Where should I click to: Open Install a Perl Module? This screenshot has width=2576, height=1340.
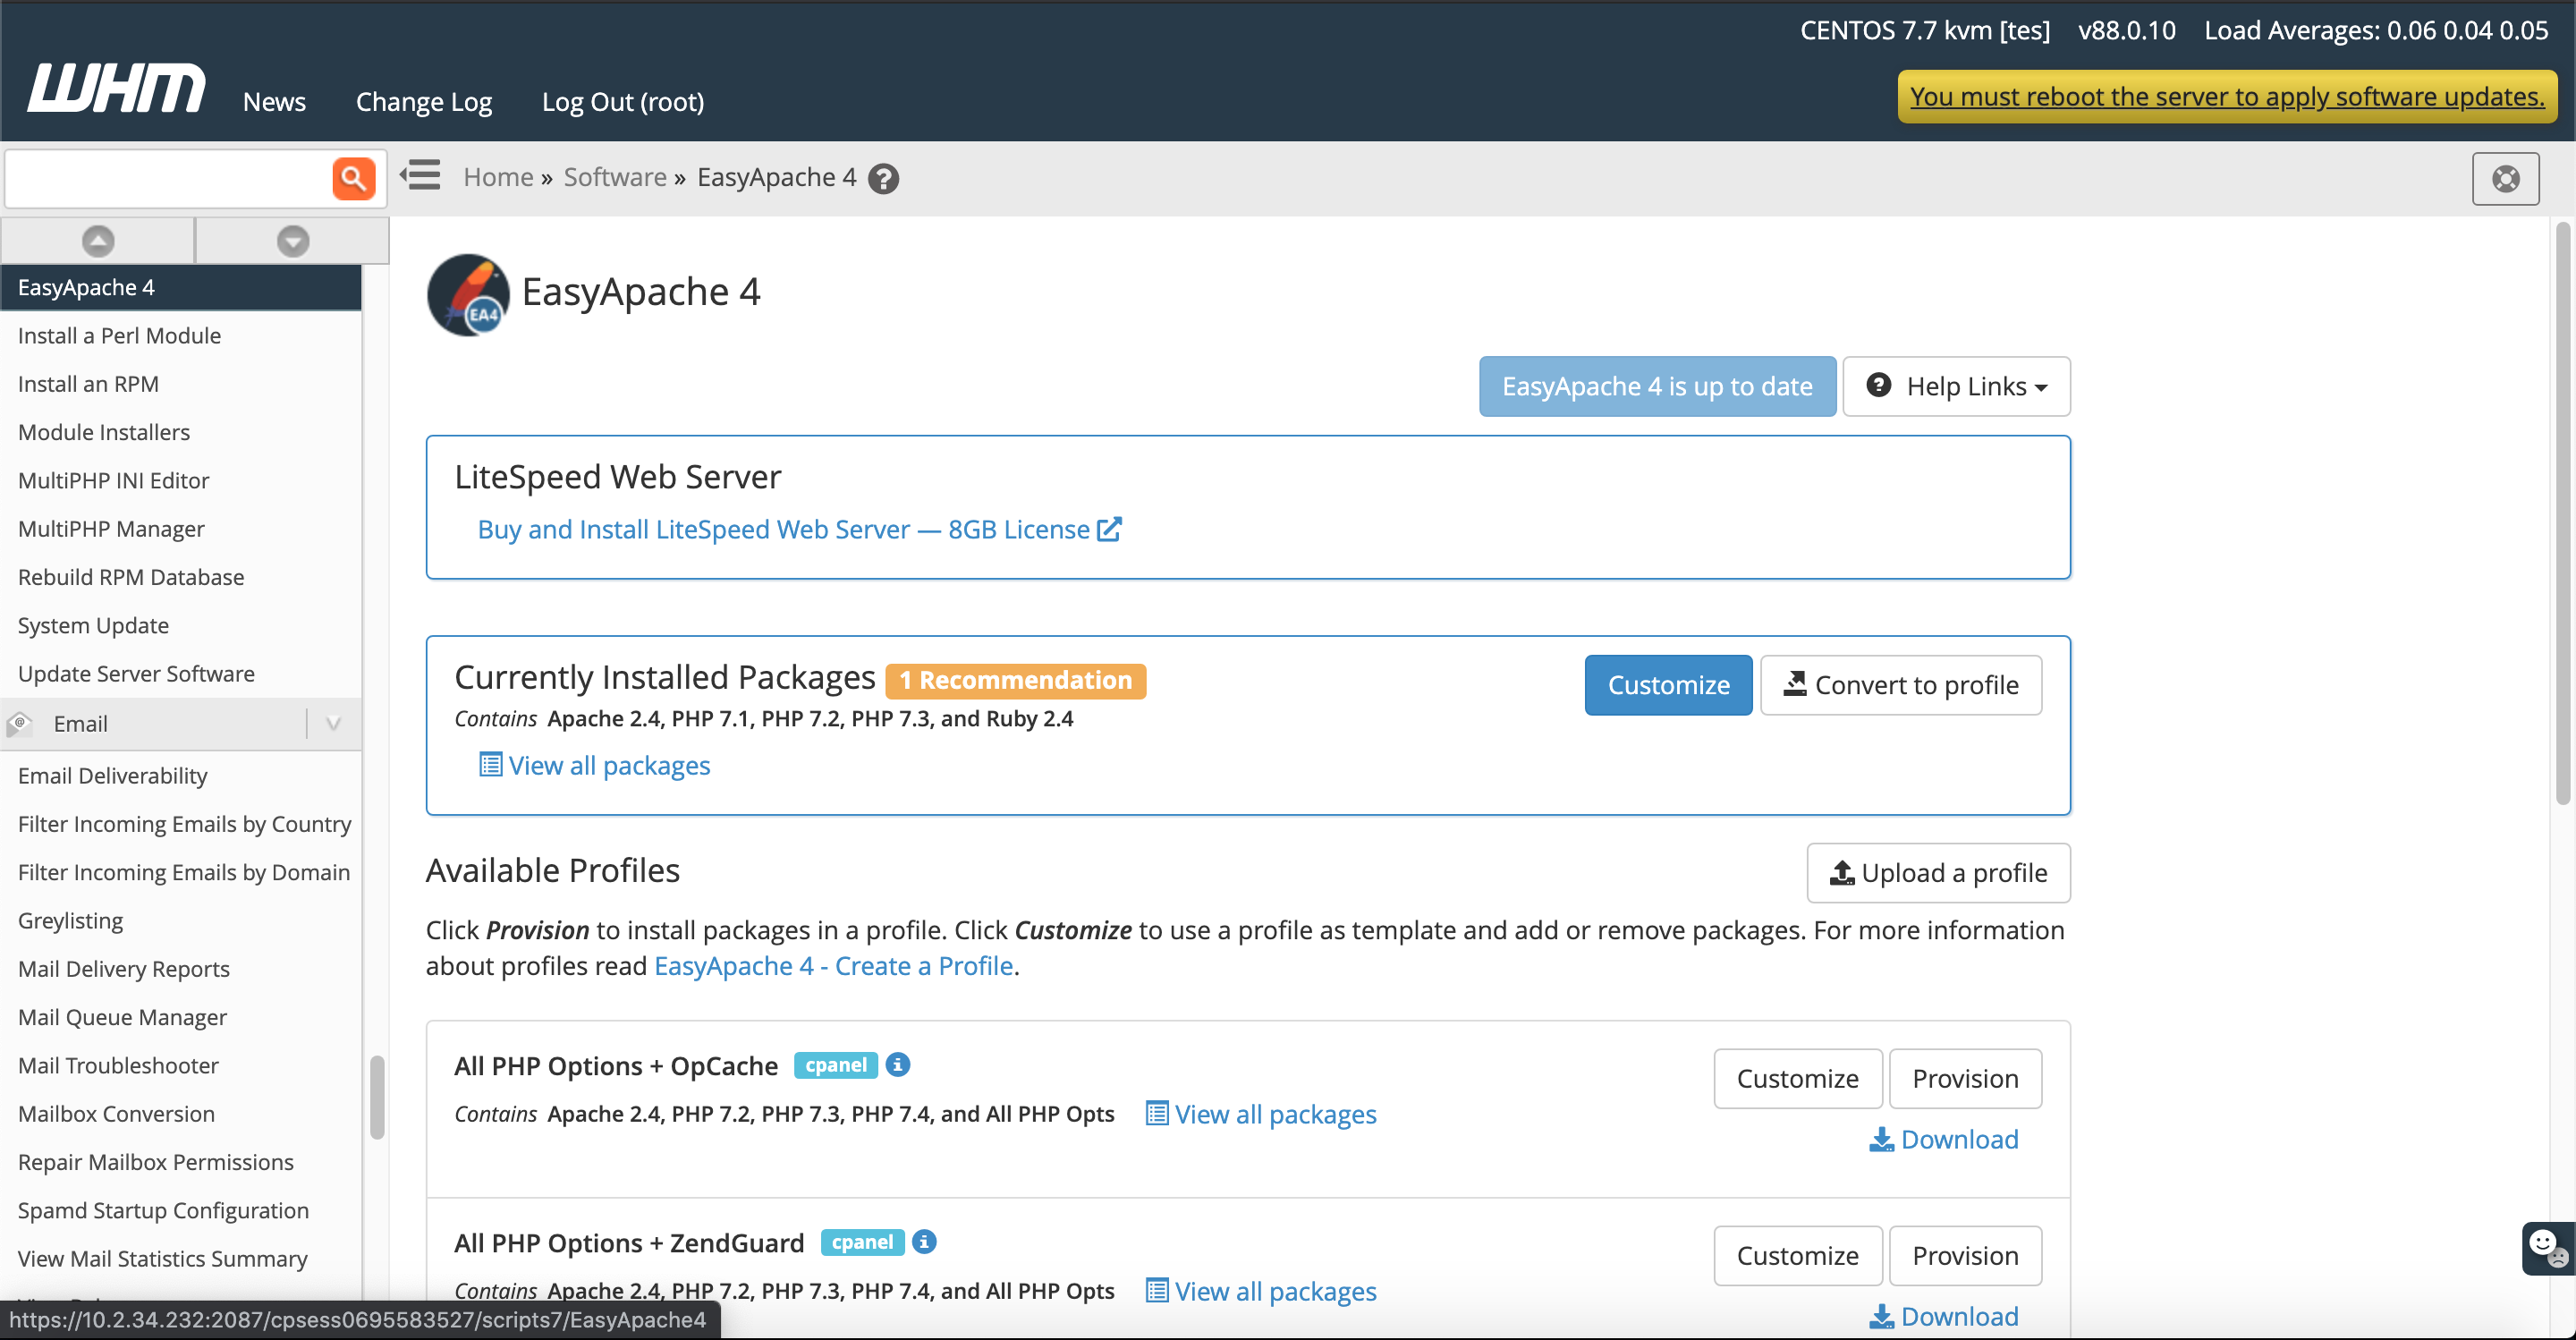(x=119, y=335)
